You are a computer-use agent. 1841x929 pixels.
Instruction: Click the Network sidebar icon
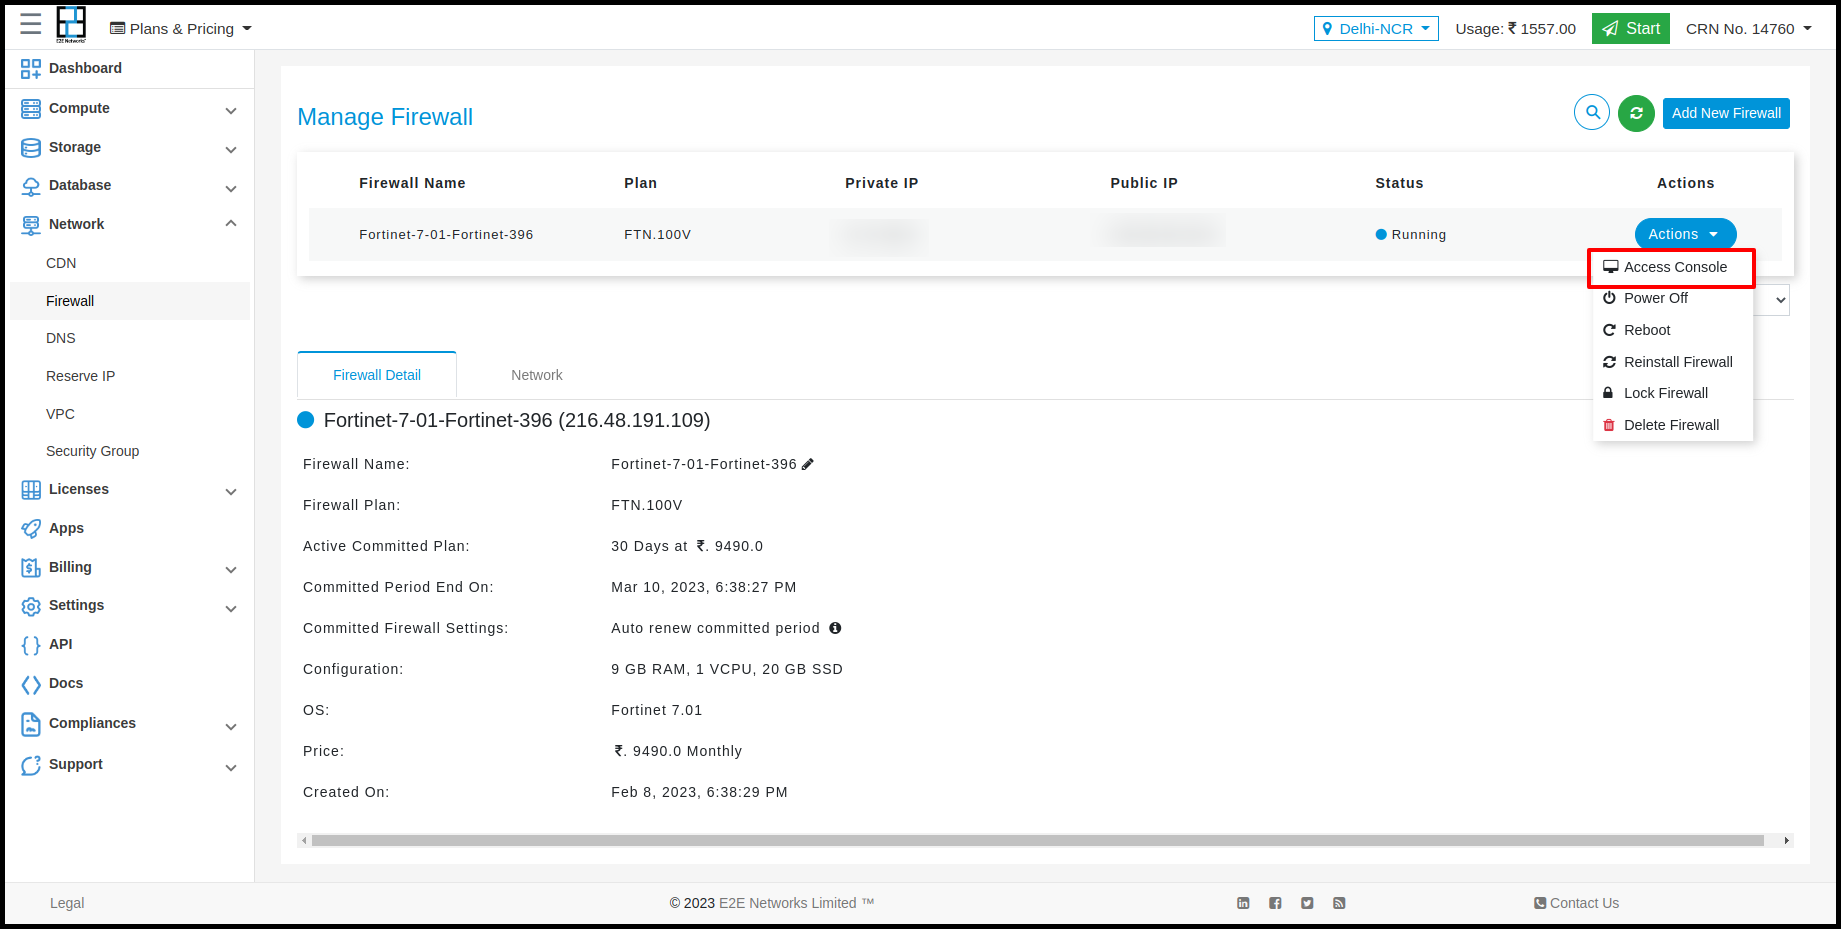click(x=31, y=225)
